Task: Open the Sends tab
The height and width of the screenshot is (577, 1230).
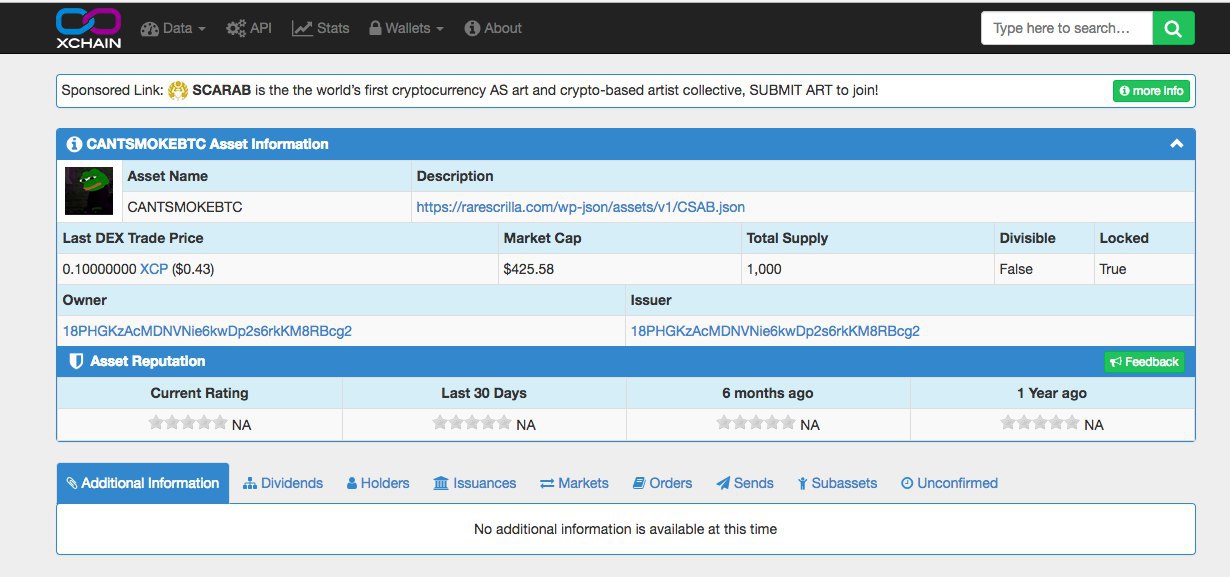Action: [x=745, y=483]
